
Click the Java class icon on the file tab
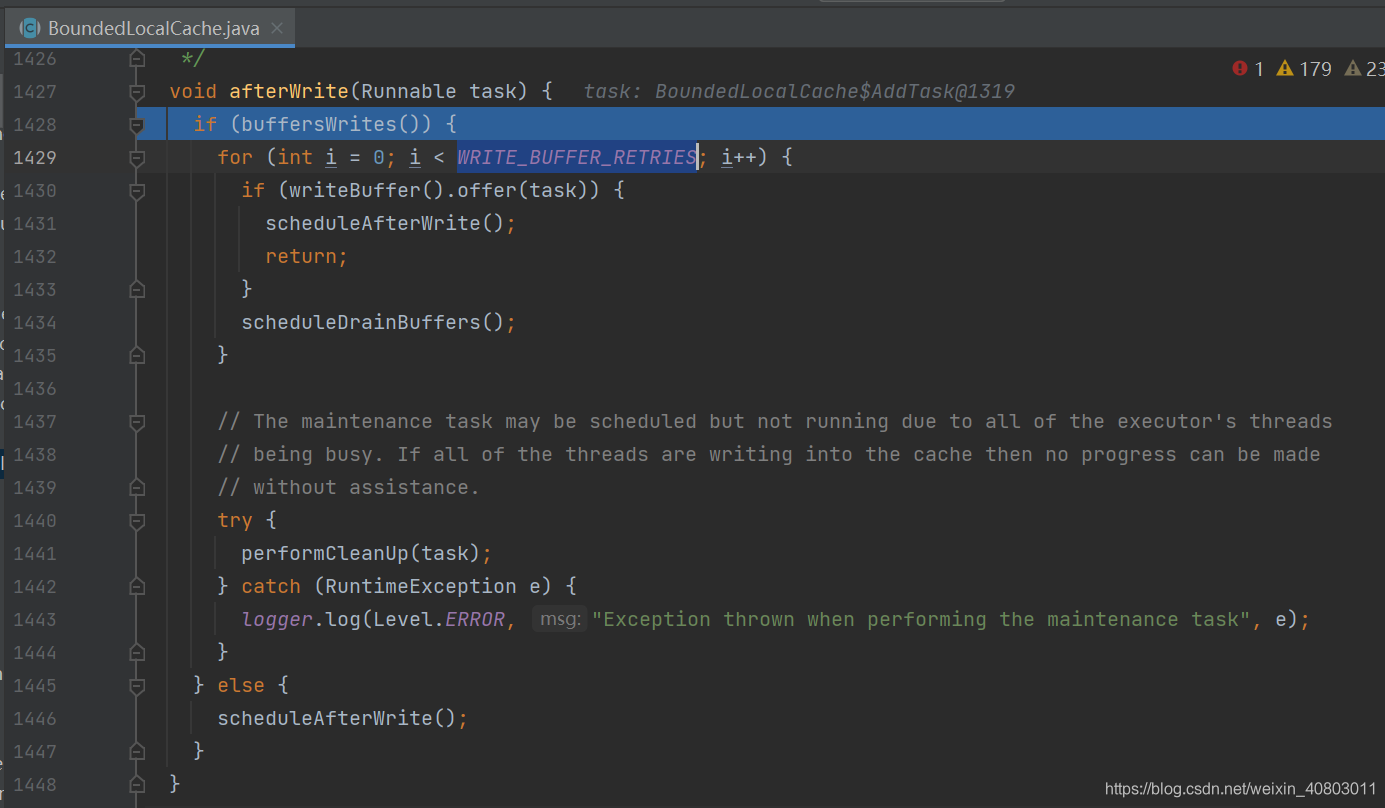(30, 28)
